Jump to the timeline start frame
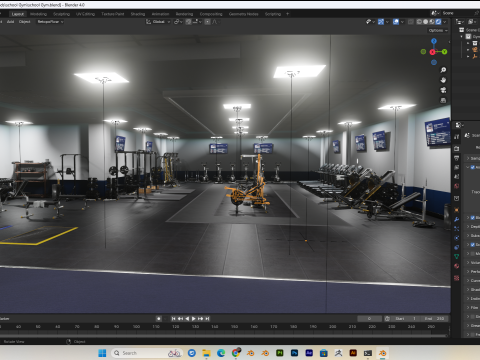 coord(173,319)
